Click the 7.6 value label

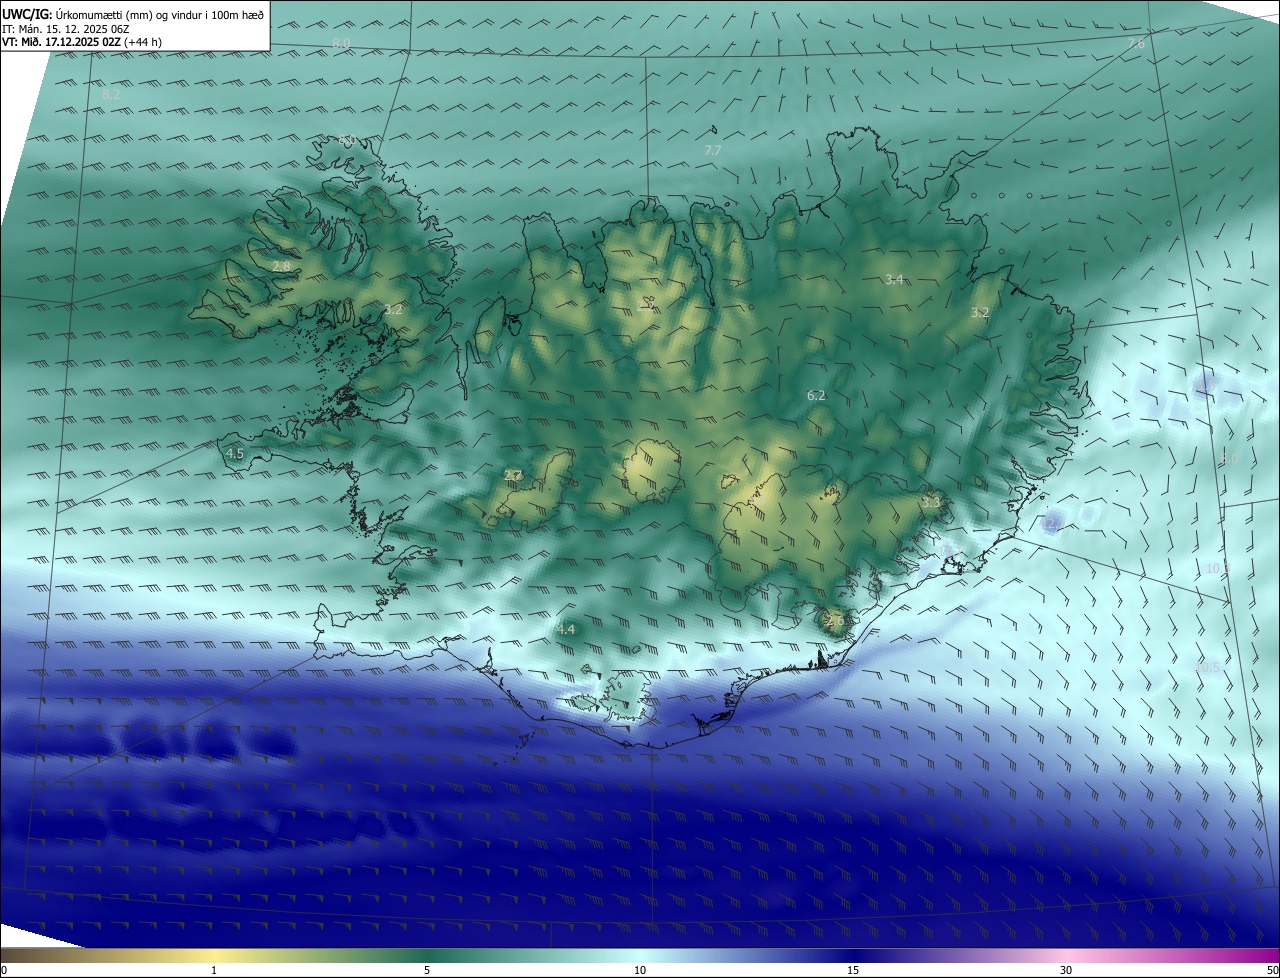click(1136, 43)
